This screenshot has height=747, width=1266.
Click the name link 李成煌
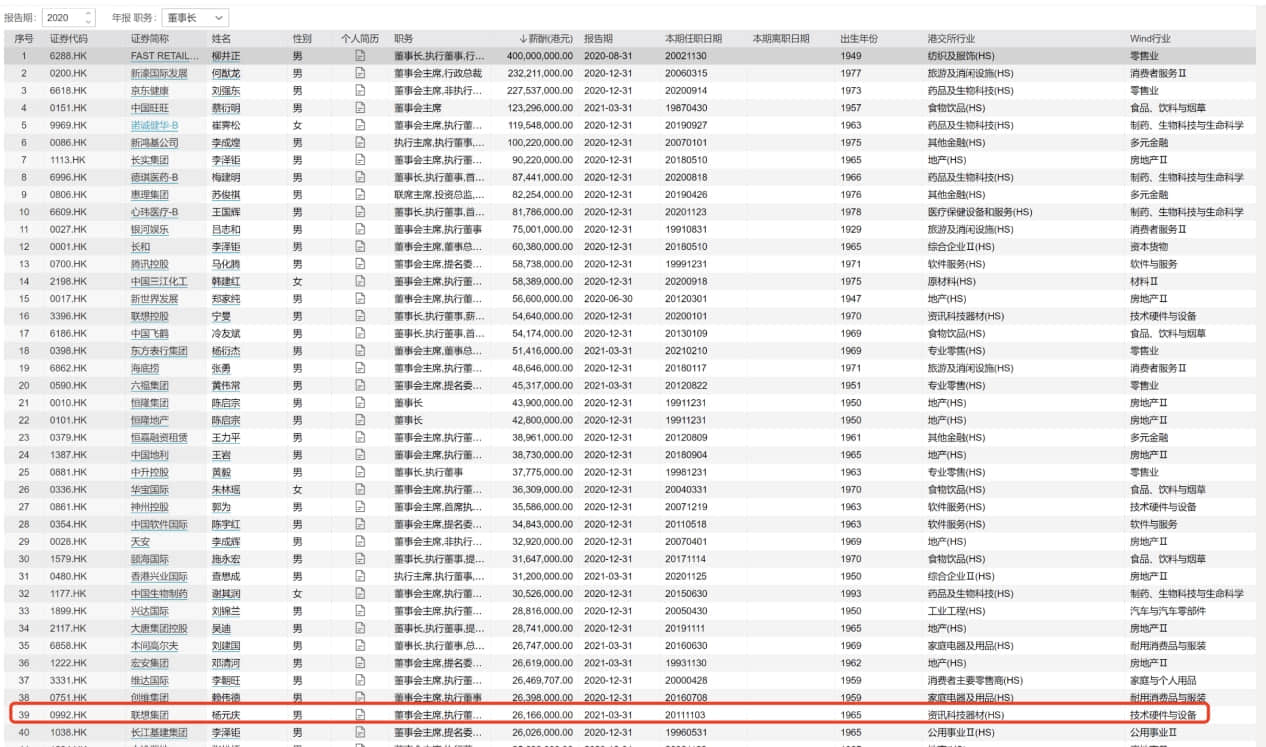pos(225,143)
